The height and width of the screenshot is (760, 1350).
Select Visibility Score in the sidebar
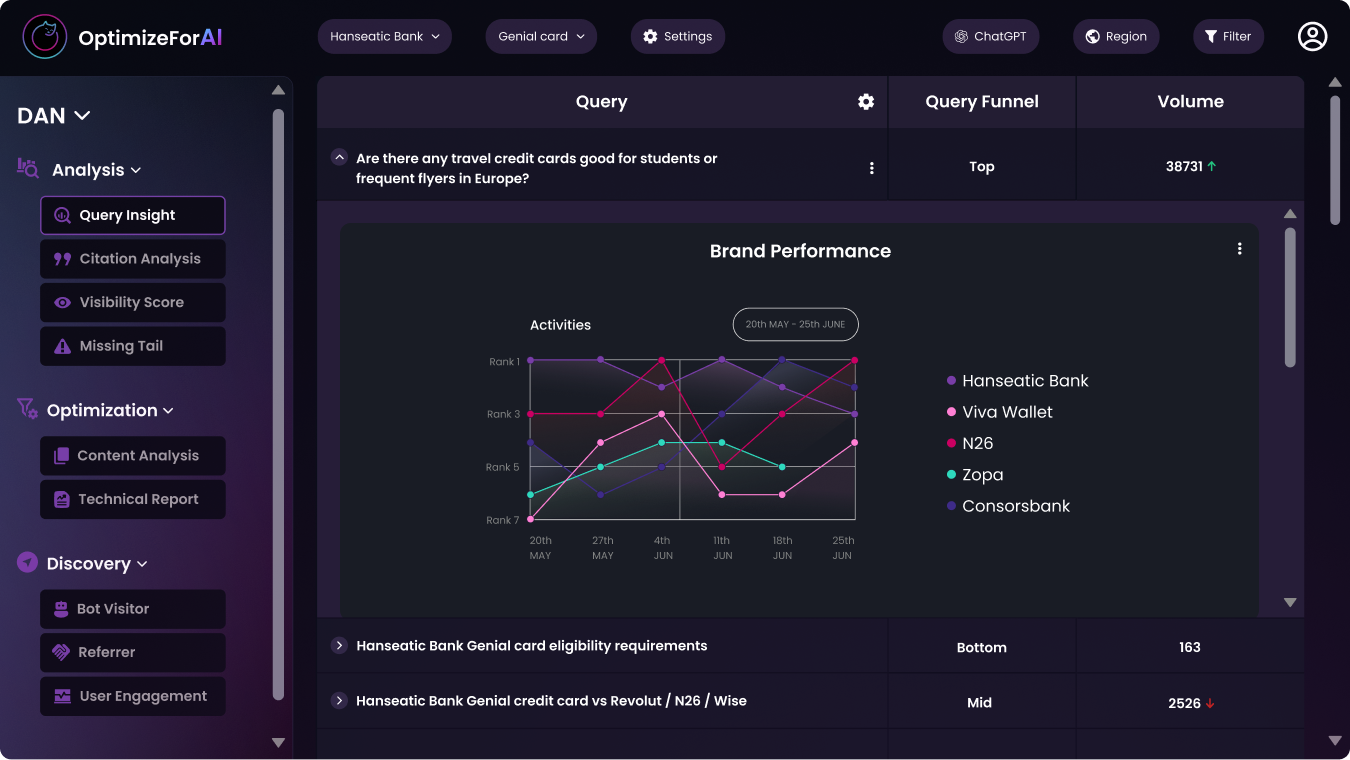click(133, 303)
